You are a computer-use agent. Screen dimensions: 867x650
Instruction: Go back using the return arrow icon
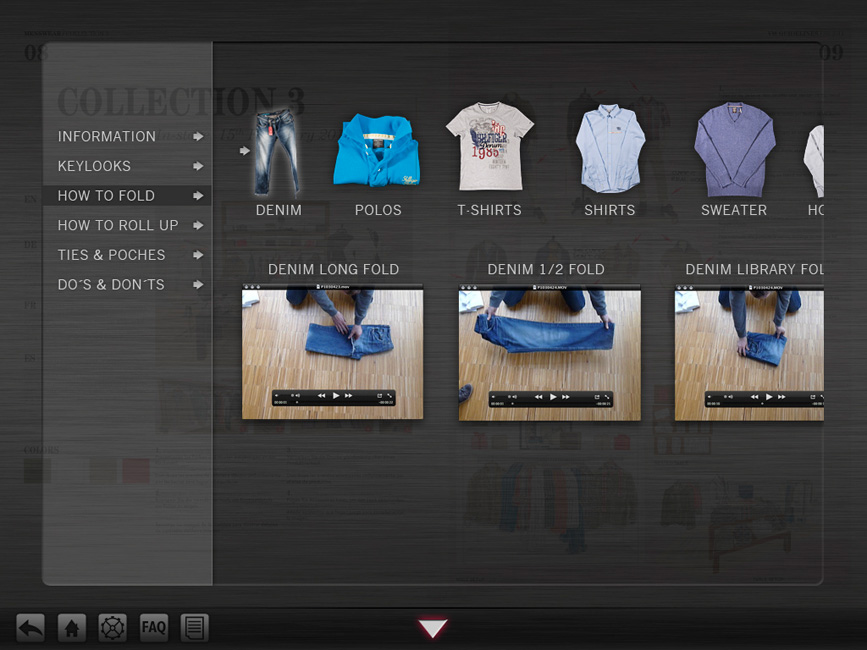point(30,628)
